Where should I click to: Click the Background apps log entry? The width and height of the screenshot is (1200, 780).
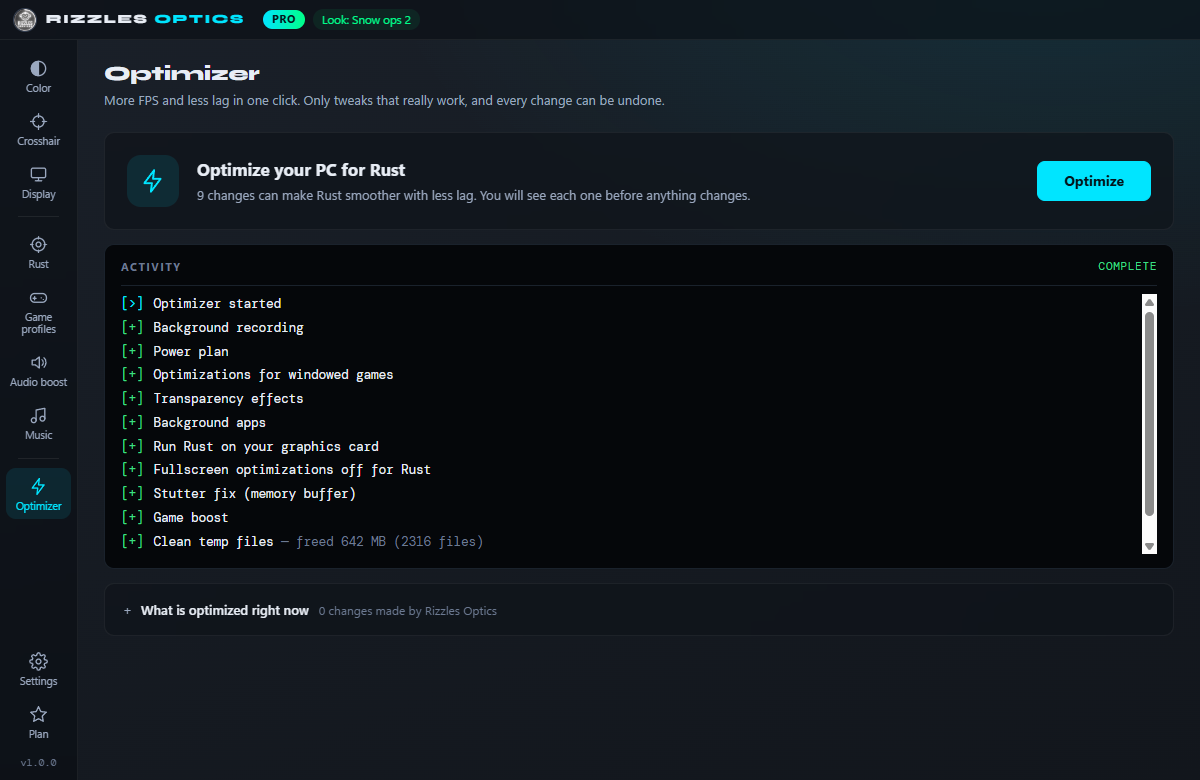point(209,422)
